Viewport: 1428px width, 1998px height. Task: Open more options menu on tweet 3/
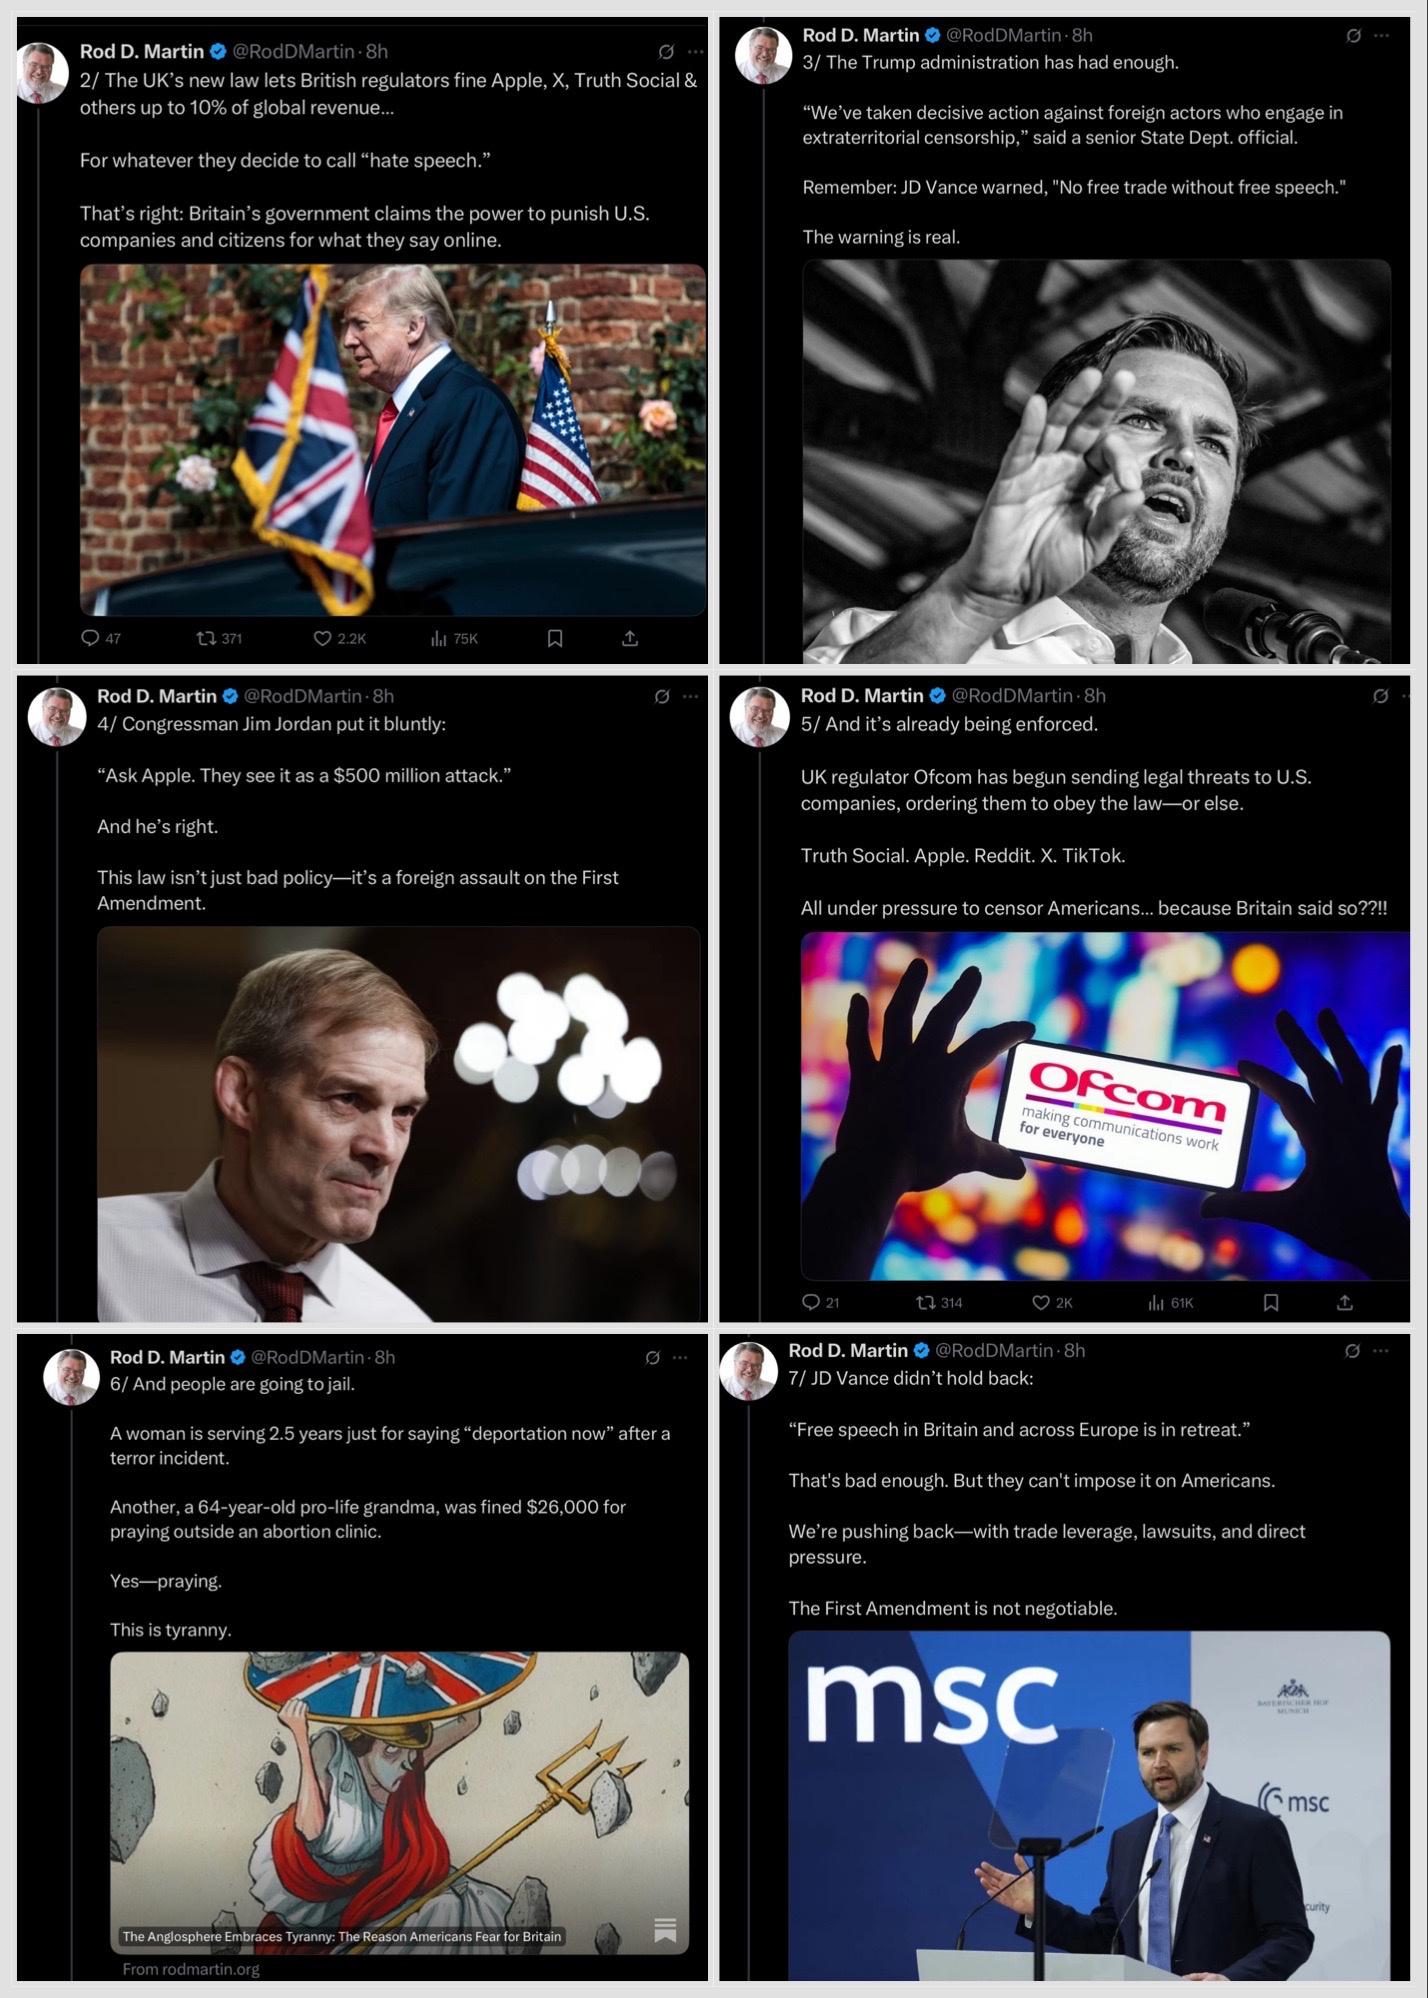coord(1382,36)
